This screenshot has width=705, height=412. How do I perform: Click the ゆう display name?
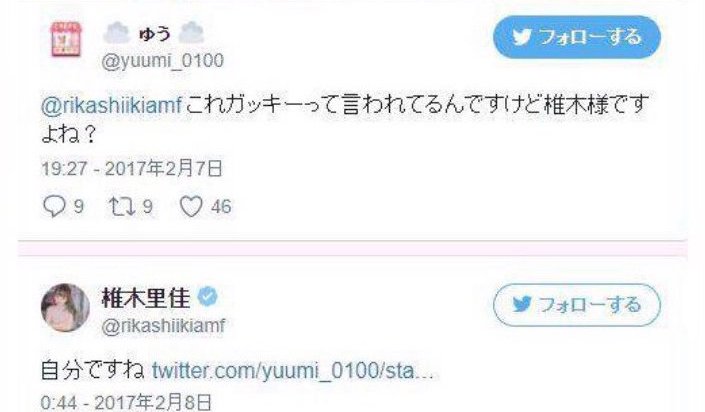click(154, 34)
